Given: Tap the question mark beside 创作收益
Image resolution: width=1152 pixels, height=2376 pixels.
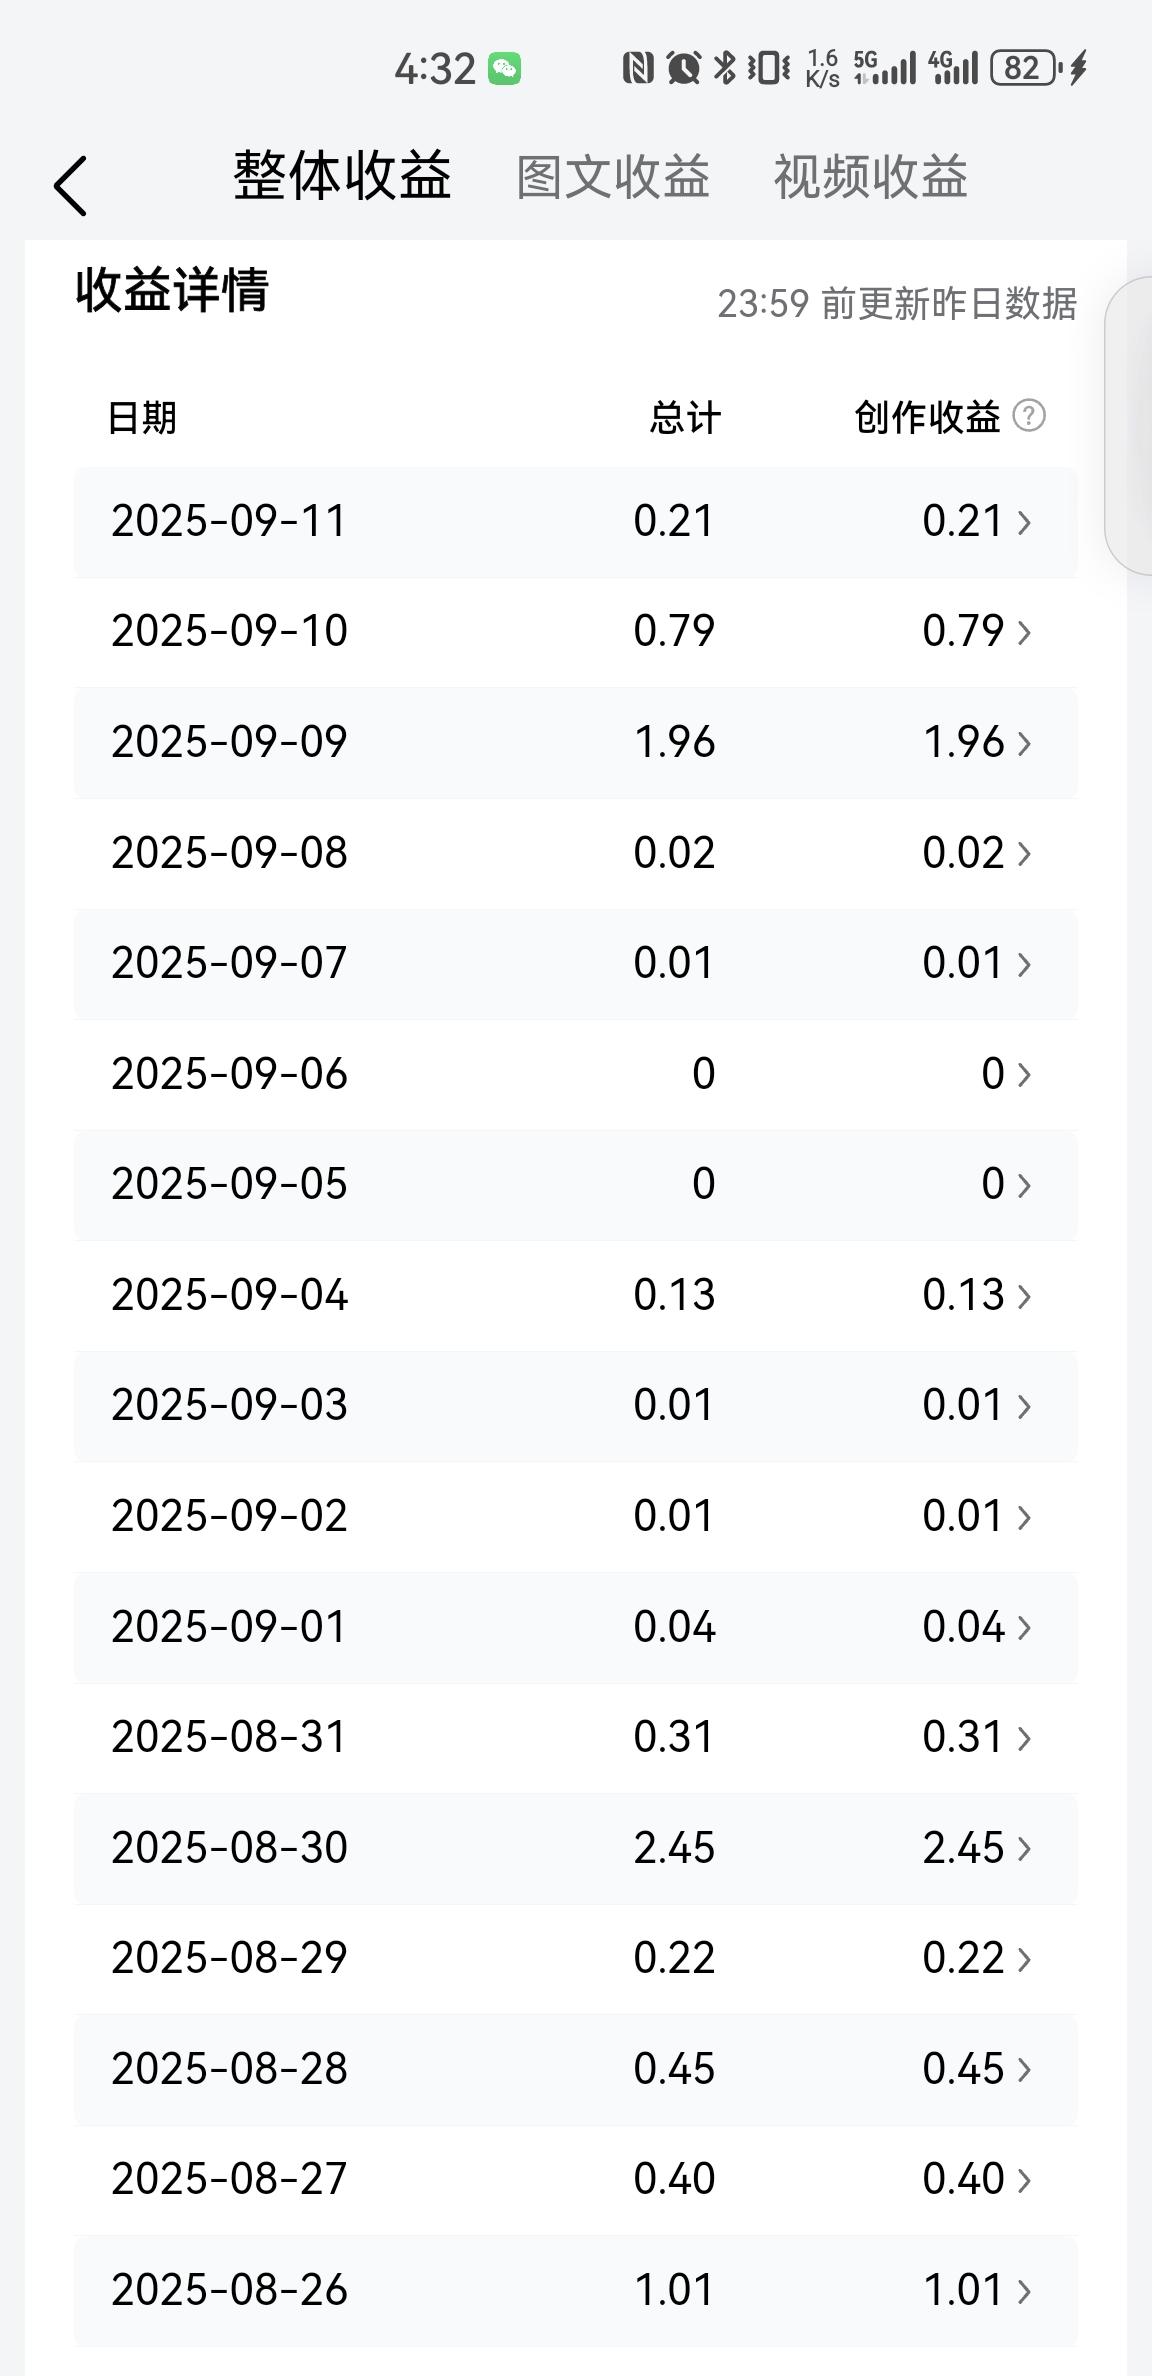Looking at the screenshot, I should [x=1029, y=416].
